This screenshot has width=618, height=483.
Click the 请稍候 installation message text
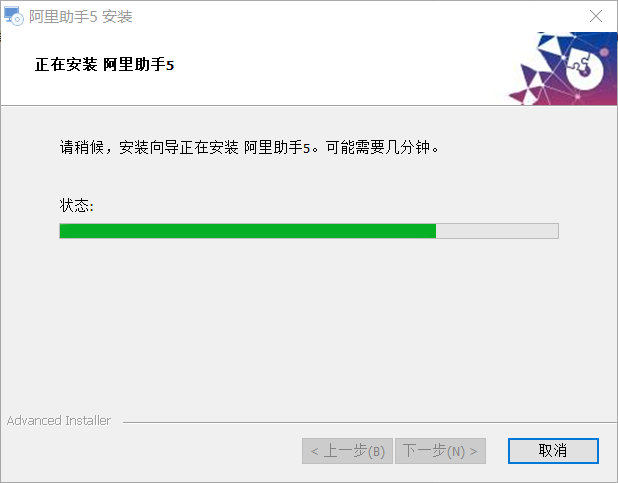coord(249,147)
